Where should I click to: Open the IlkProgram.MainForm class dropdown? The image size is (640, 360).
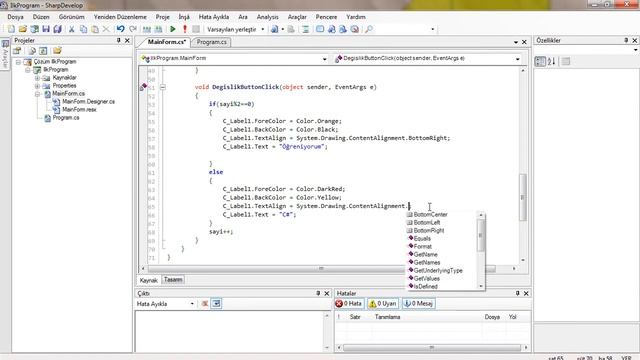[x=324, y=59]
